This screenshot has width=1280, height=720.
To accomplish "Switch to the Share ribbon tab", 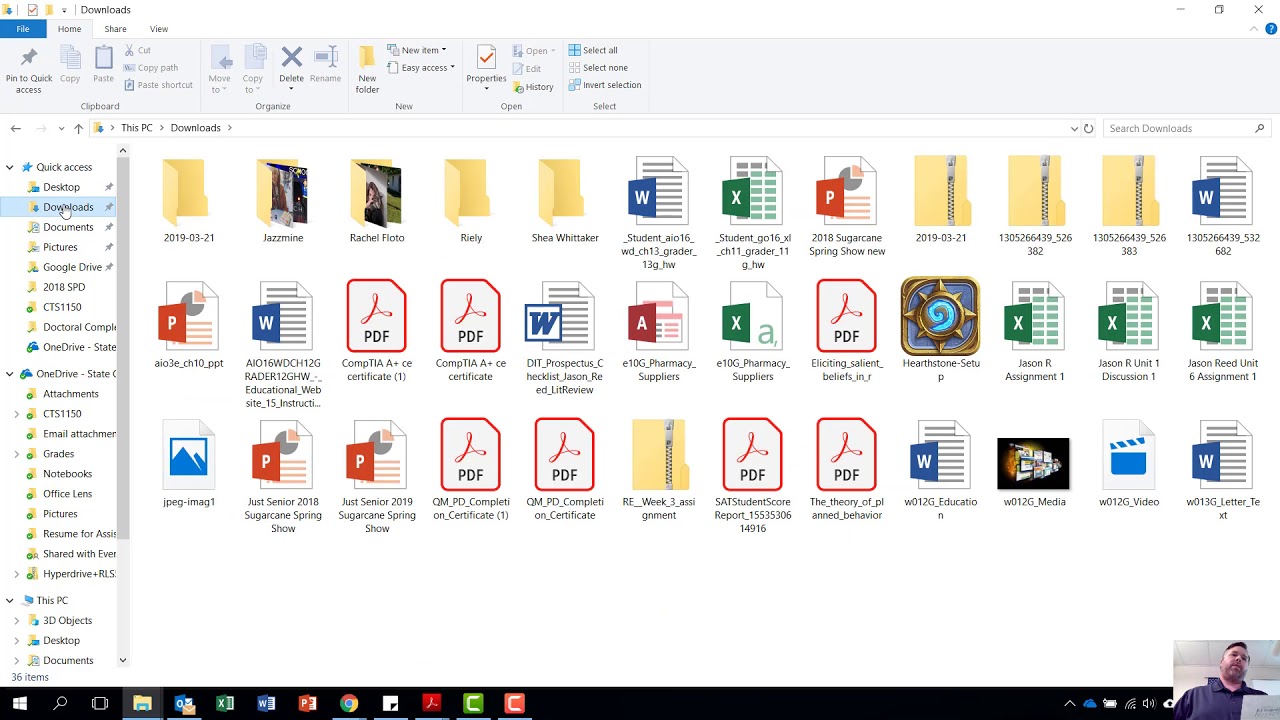I will point(115,29).
